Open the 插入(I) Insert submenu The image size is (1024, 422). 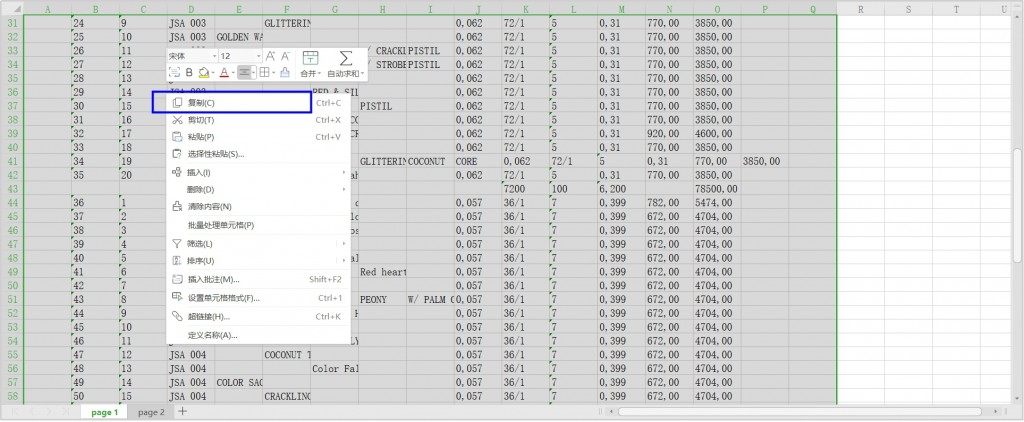pyautogui.click(x=259, y=172)
